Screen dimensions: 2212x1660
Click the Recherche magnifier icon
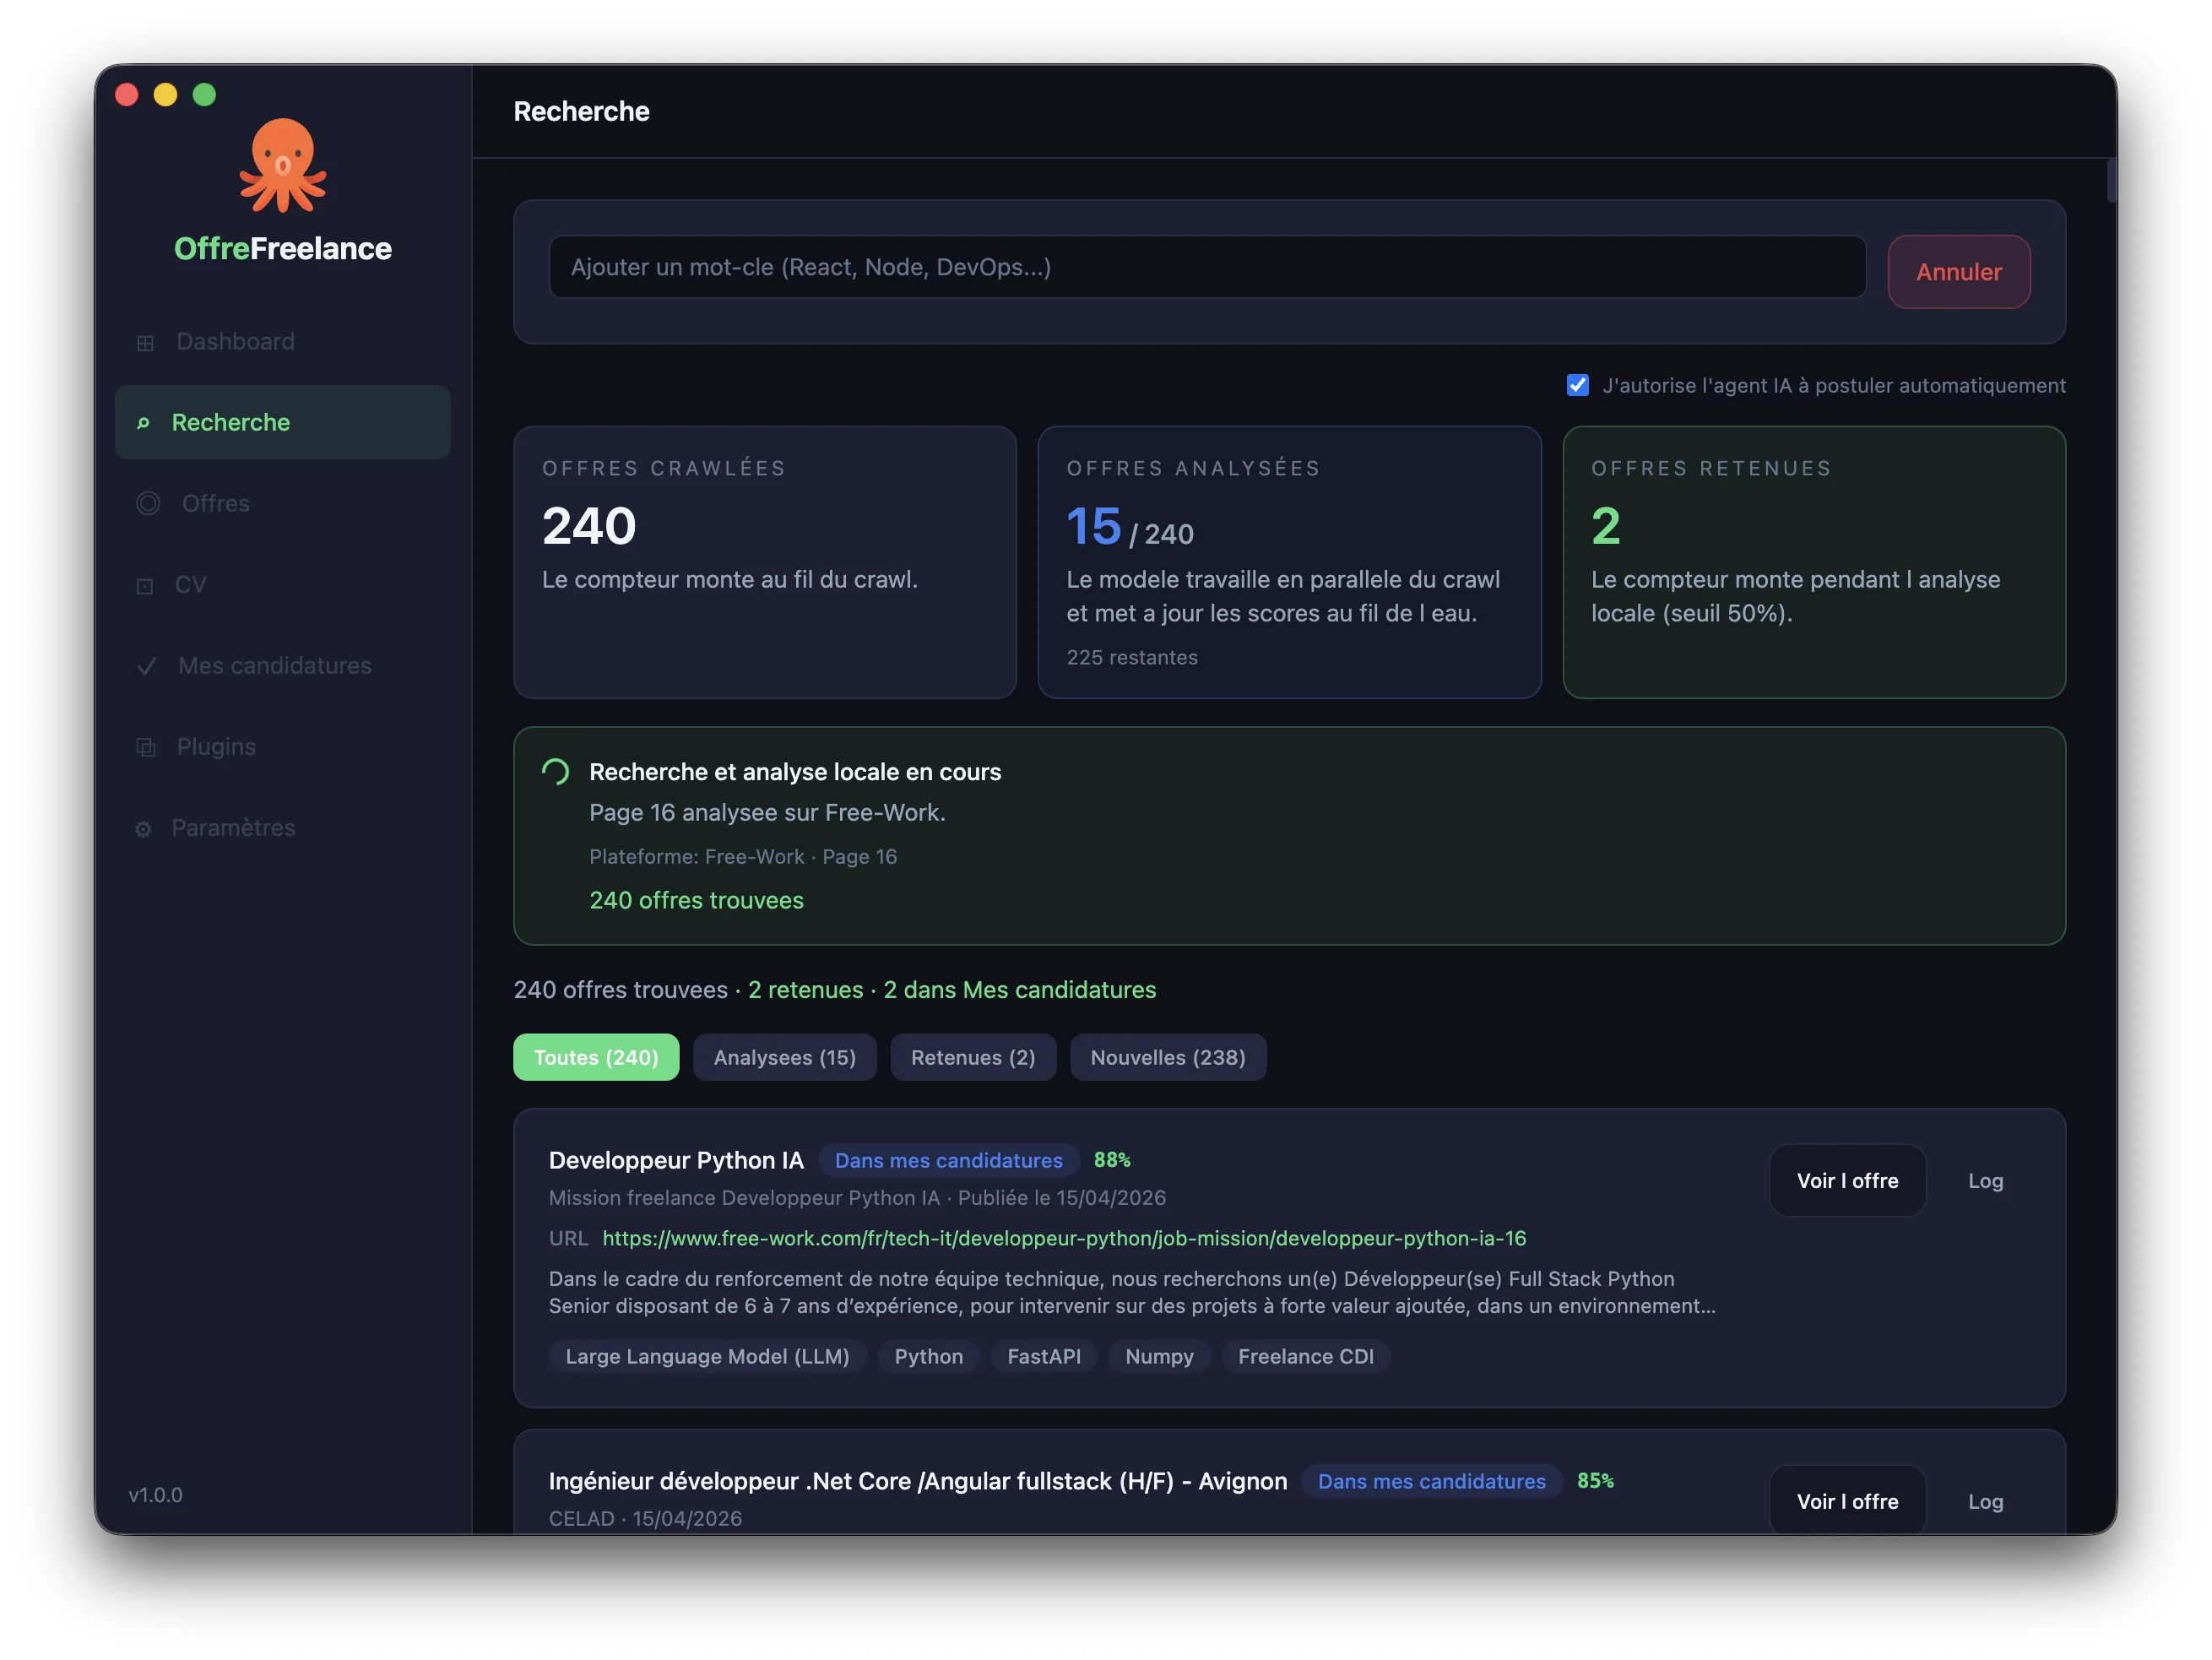coord(143,423)
